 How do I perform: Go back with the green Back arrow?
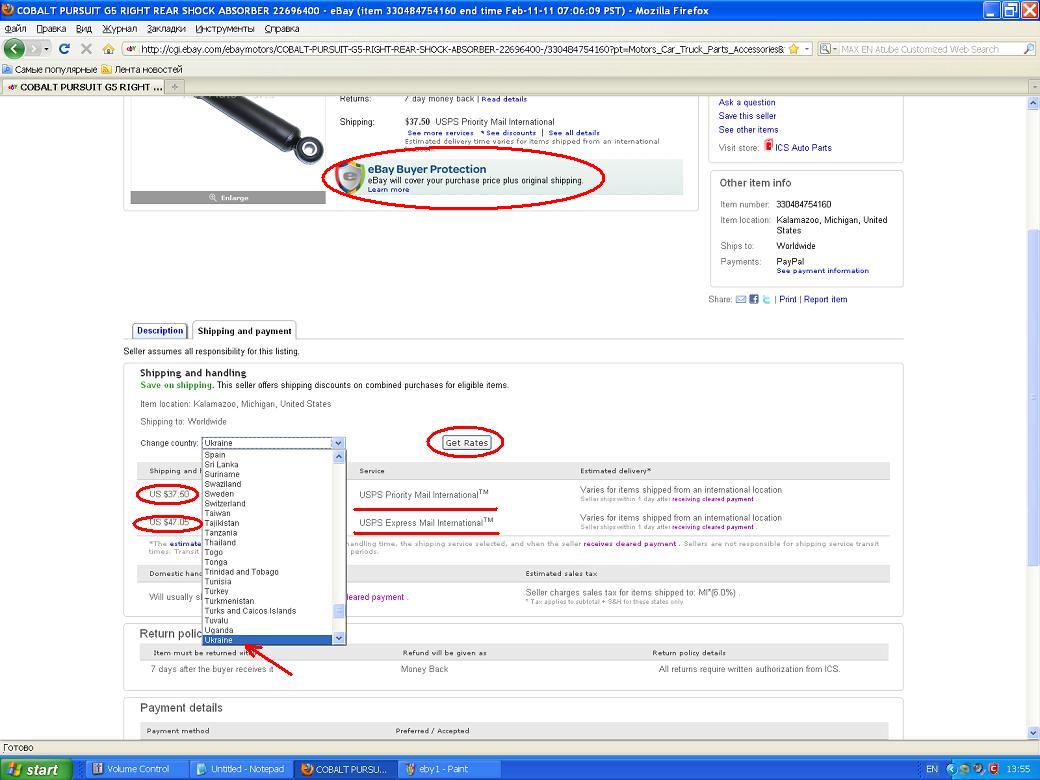click(14, 48)
